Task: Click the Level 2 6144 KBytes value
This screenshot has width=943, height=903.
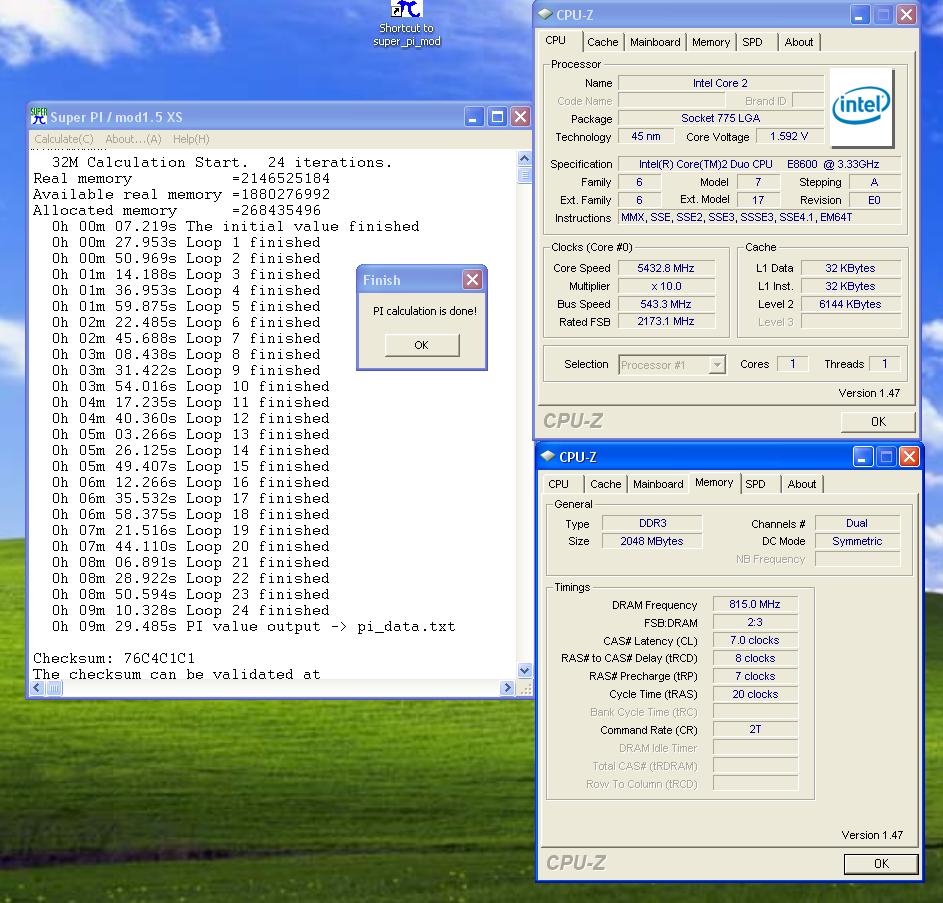Action: click(850, 304)
